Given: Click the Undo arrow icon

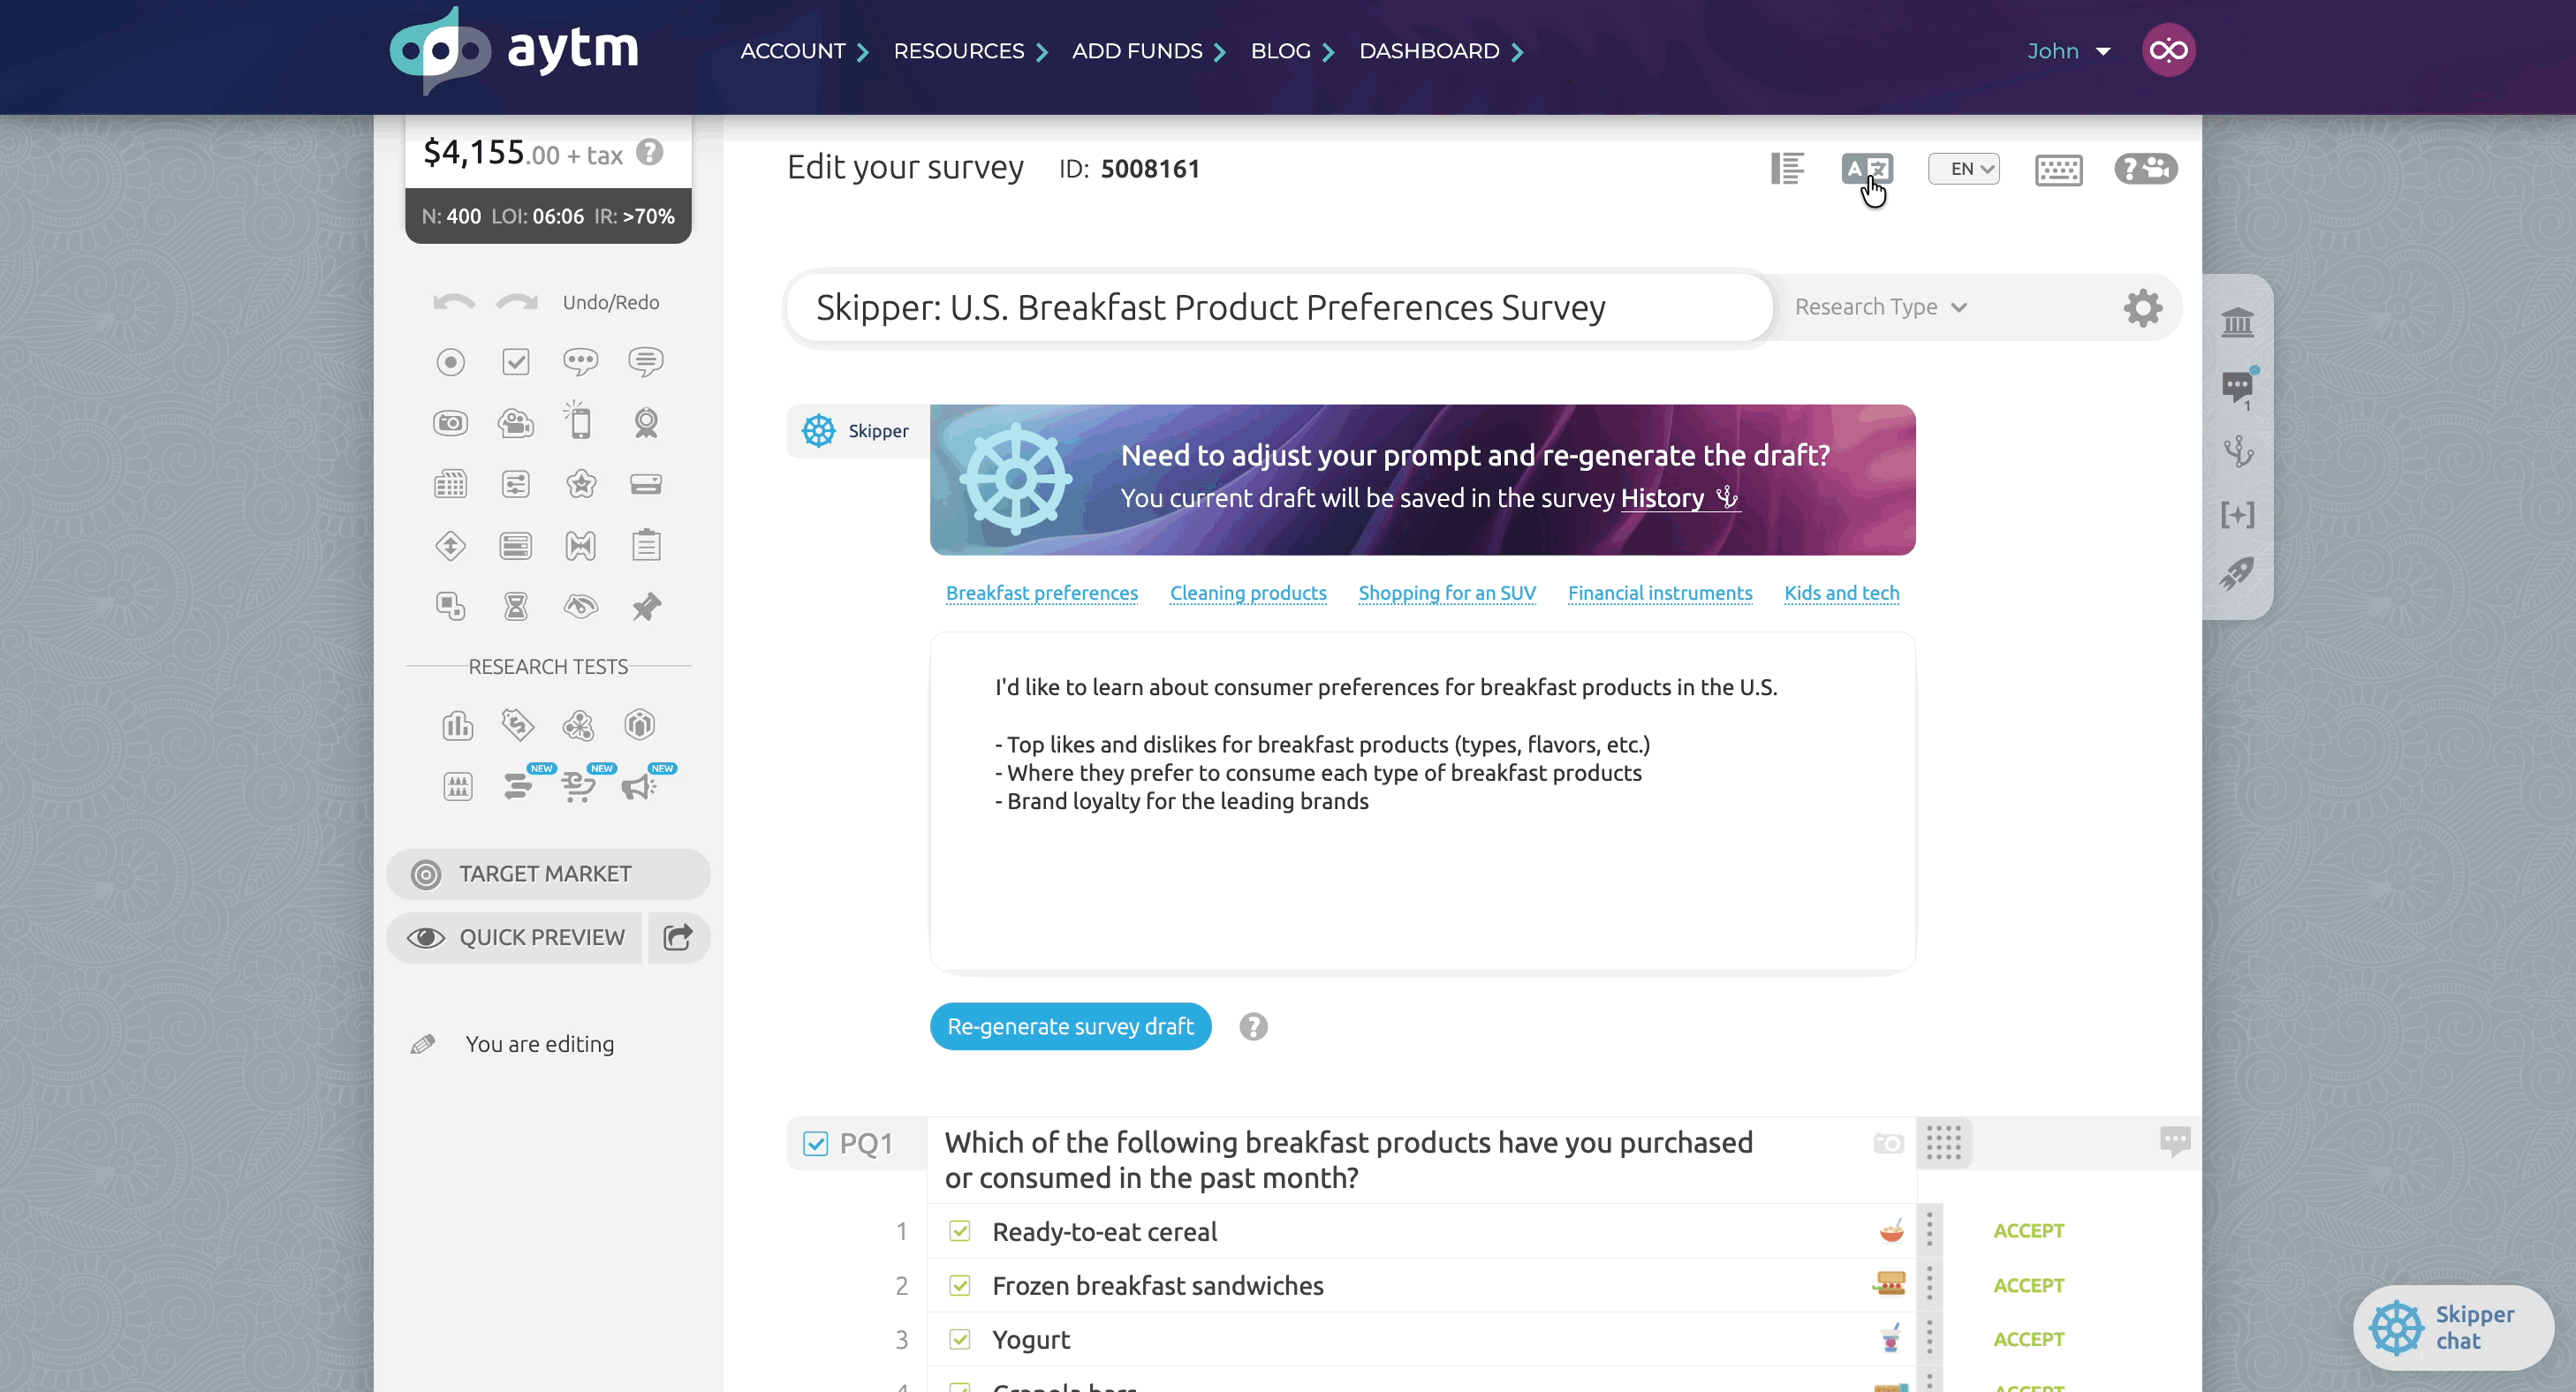Looking at the screenshot, I should pyautogui.click(x=453, y=302).
